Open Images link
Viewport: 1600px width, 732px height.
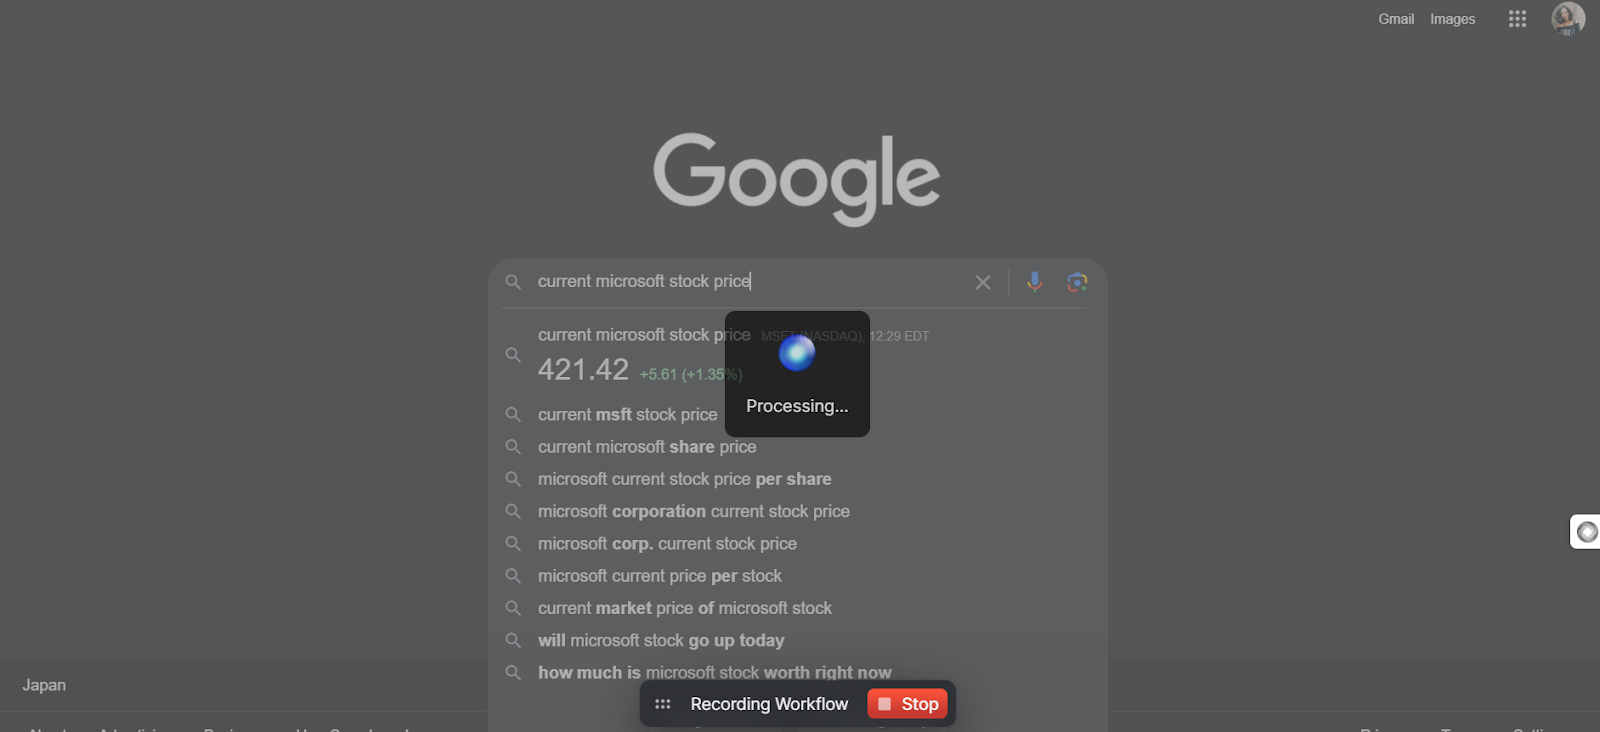[1452, 19]
